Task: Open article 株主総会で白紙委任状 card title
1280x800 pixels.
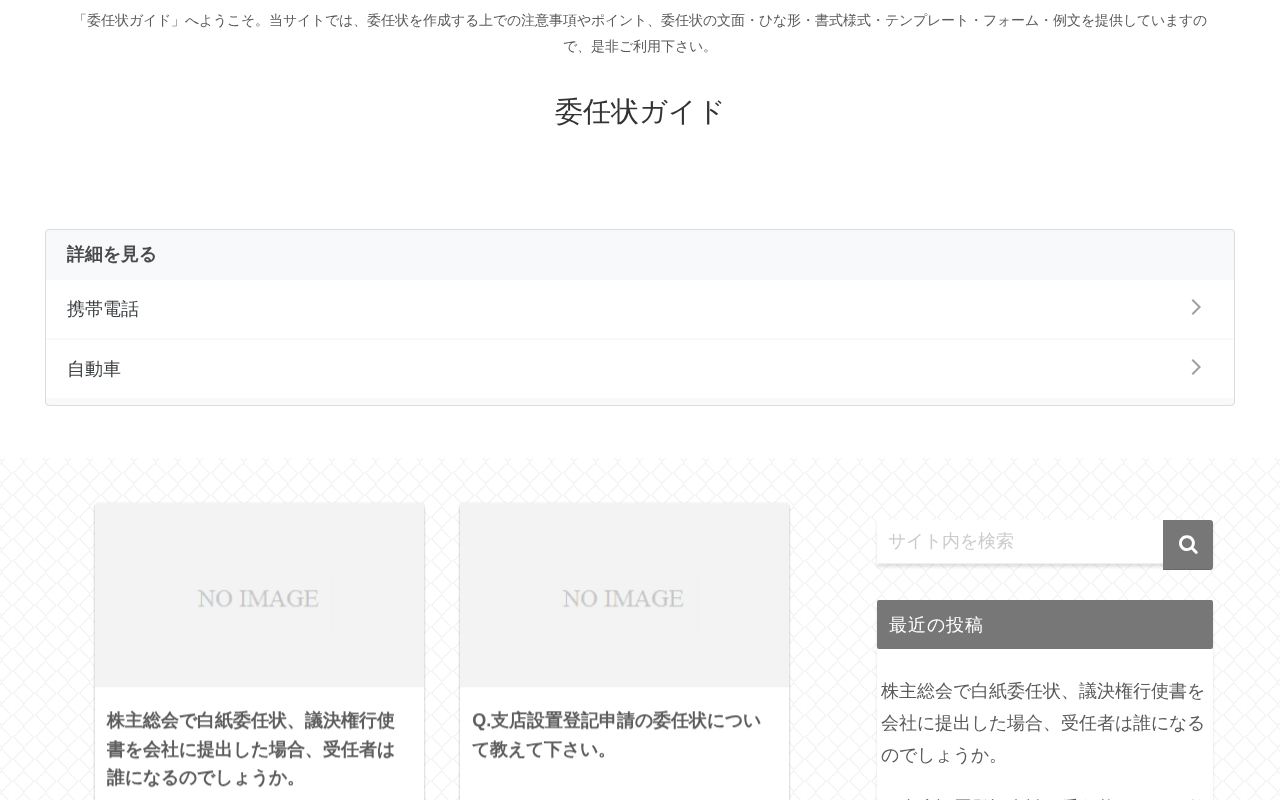Action: [251, 749]
